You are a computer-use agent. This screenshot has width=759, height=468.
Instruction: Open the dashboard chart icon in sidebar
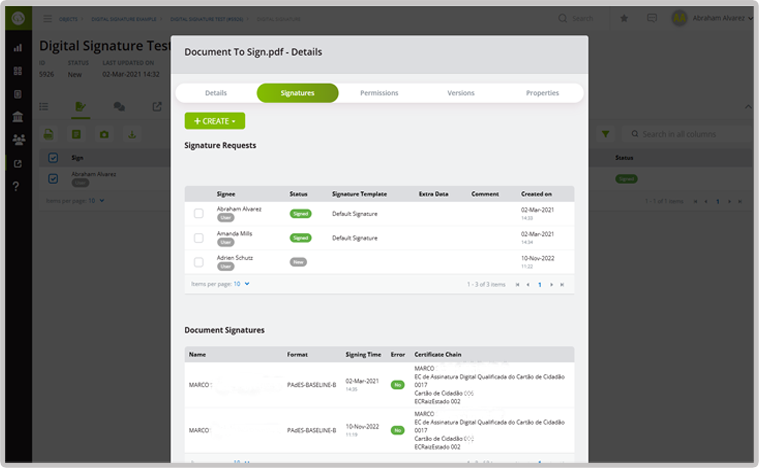[18, 48]
